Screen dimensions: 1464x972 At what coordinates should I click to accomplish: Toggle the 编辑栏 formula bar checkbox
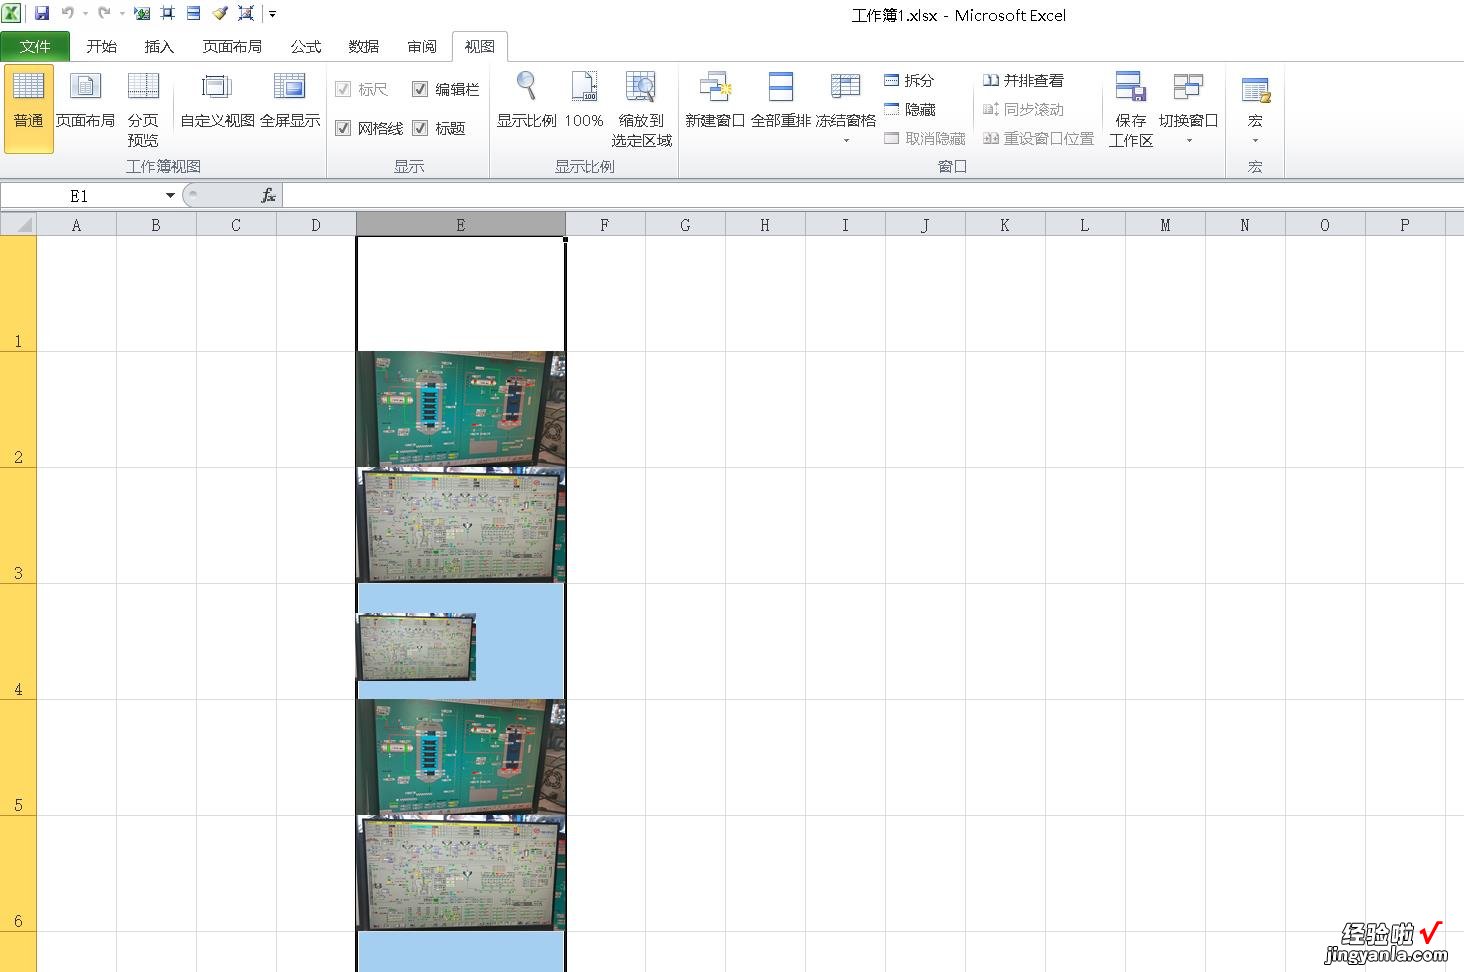[420, 89]
